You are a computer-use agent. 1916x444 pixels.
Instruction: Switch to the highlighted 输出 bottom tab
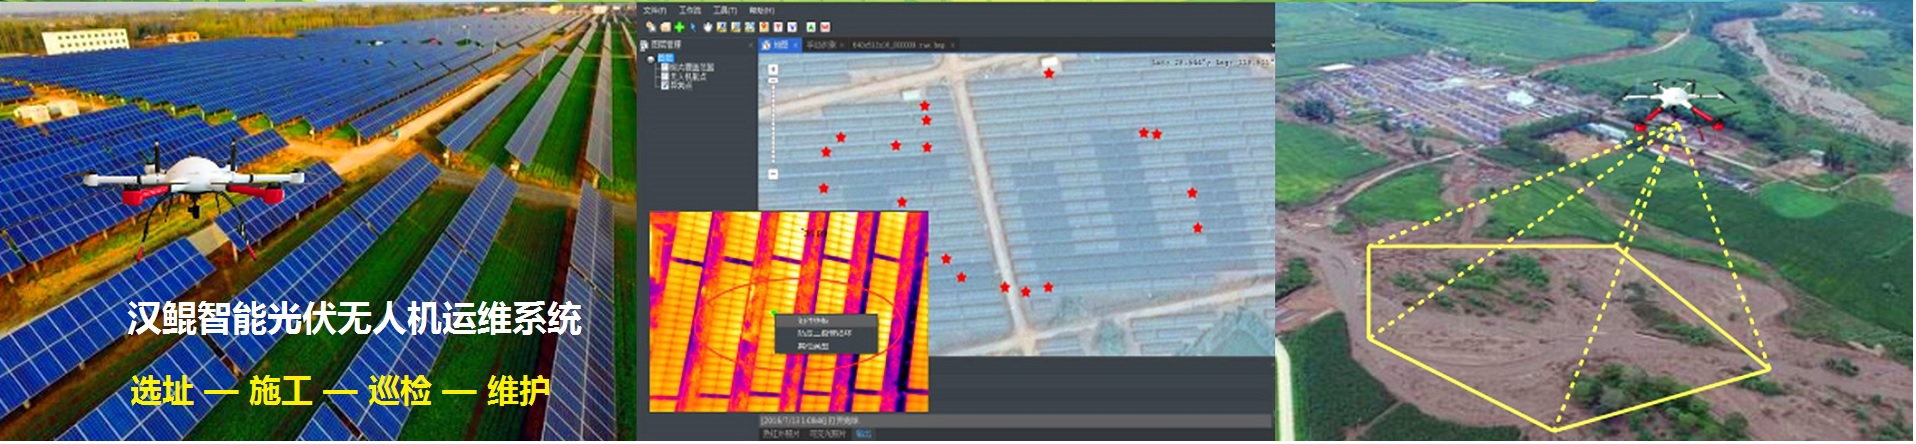pyautogui.click(x=863, y=433)
